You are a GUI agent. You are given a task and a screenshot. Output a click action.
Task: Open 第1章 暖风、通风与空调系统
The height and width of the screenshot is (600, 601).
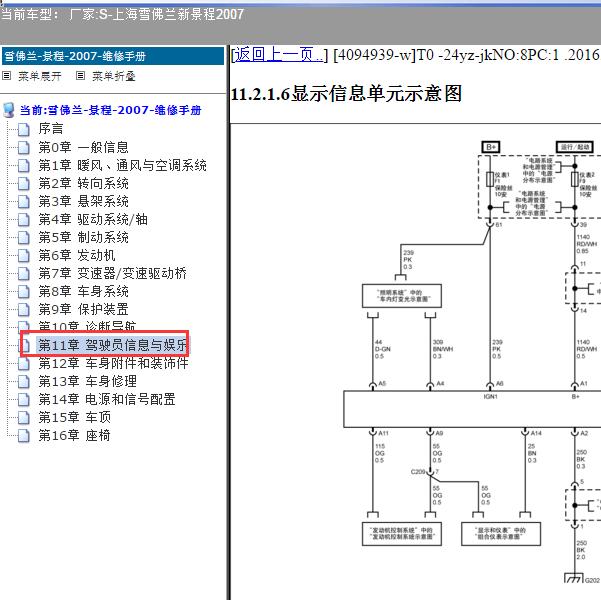click(122, 165)
